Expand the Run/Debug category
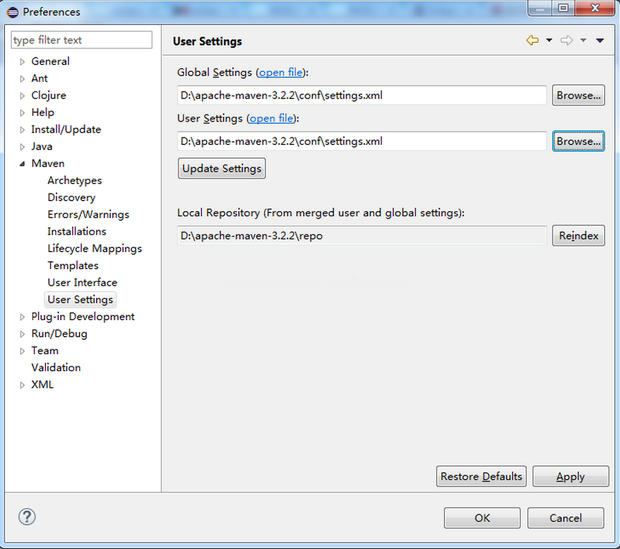Screen dimensions: 620x549 coord(22,334)
